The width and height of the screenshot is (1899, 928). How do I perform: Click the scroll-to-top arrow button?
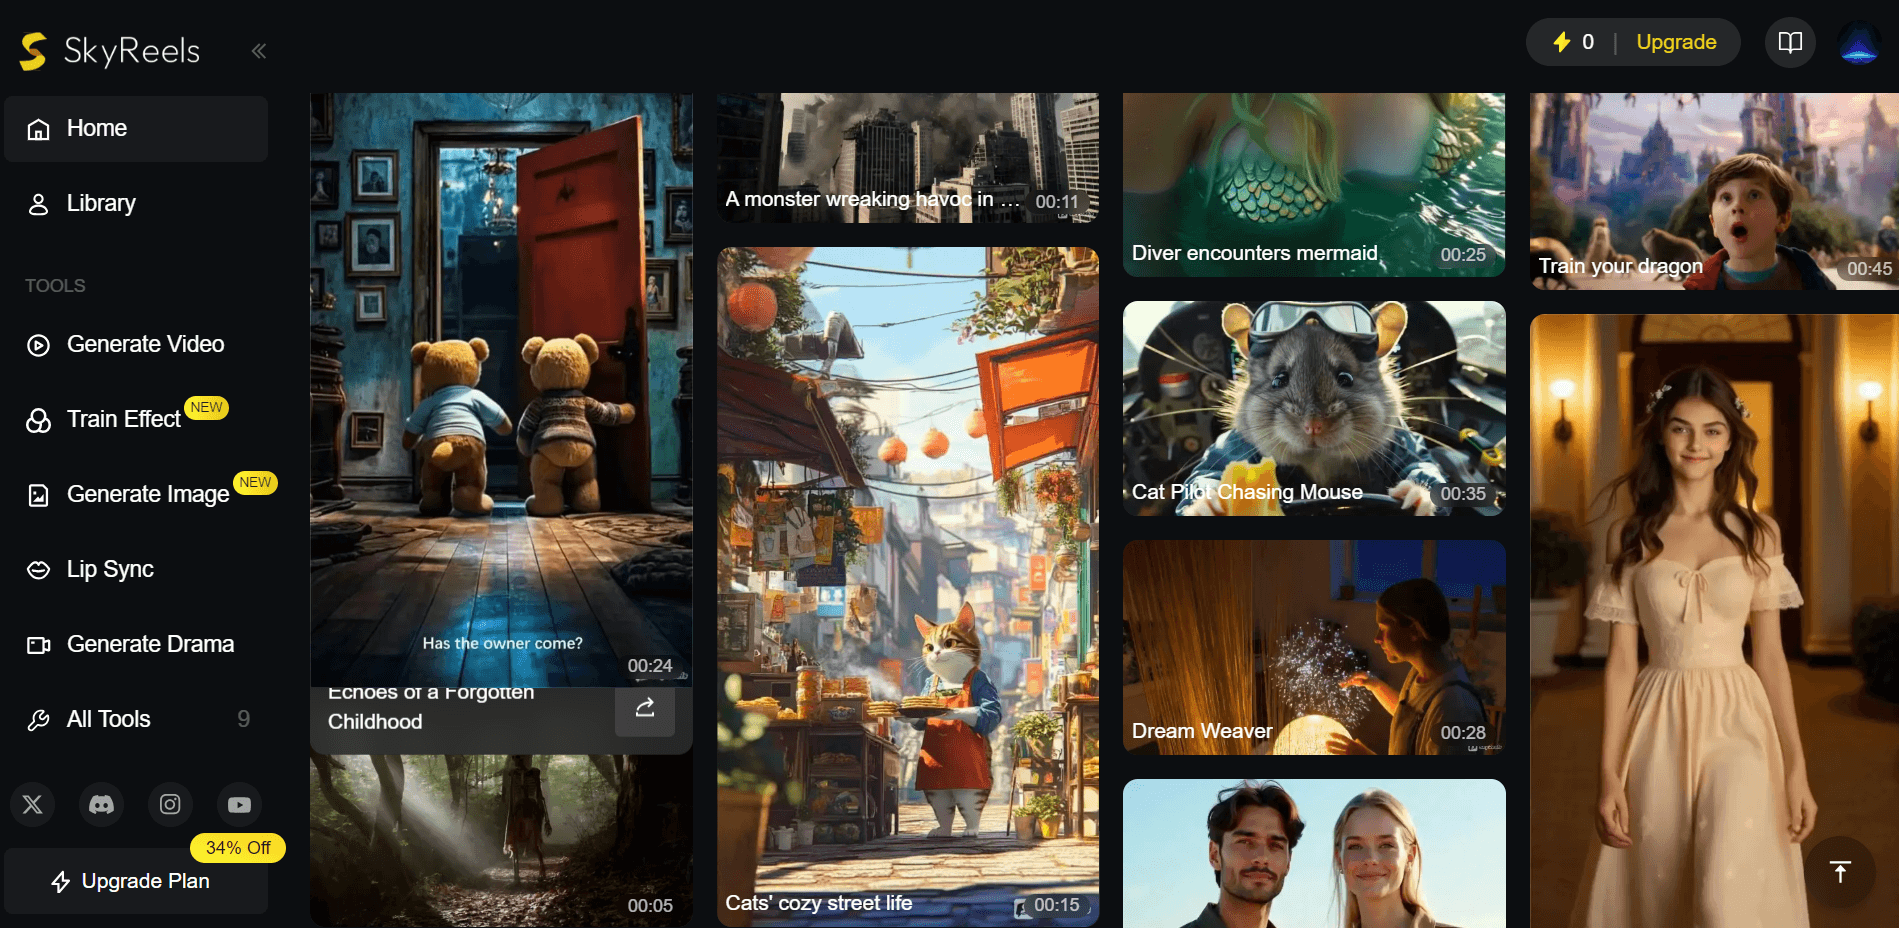(x=1840, y=871)
